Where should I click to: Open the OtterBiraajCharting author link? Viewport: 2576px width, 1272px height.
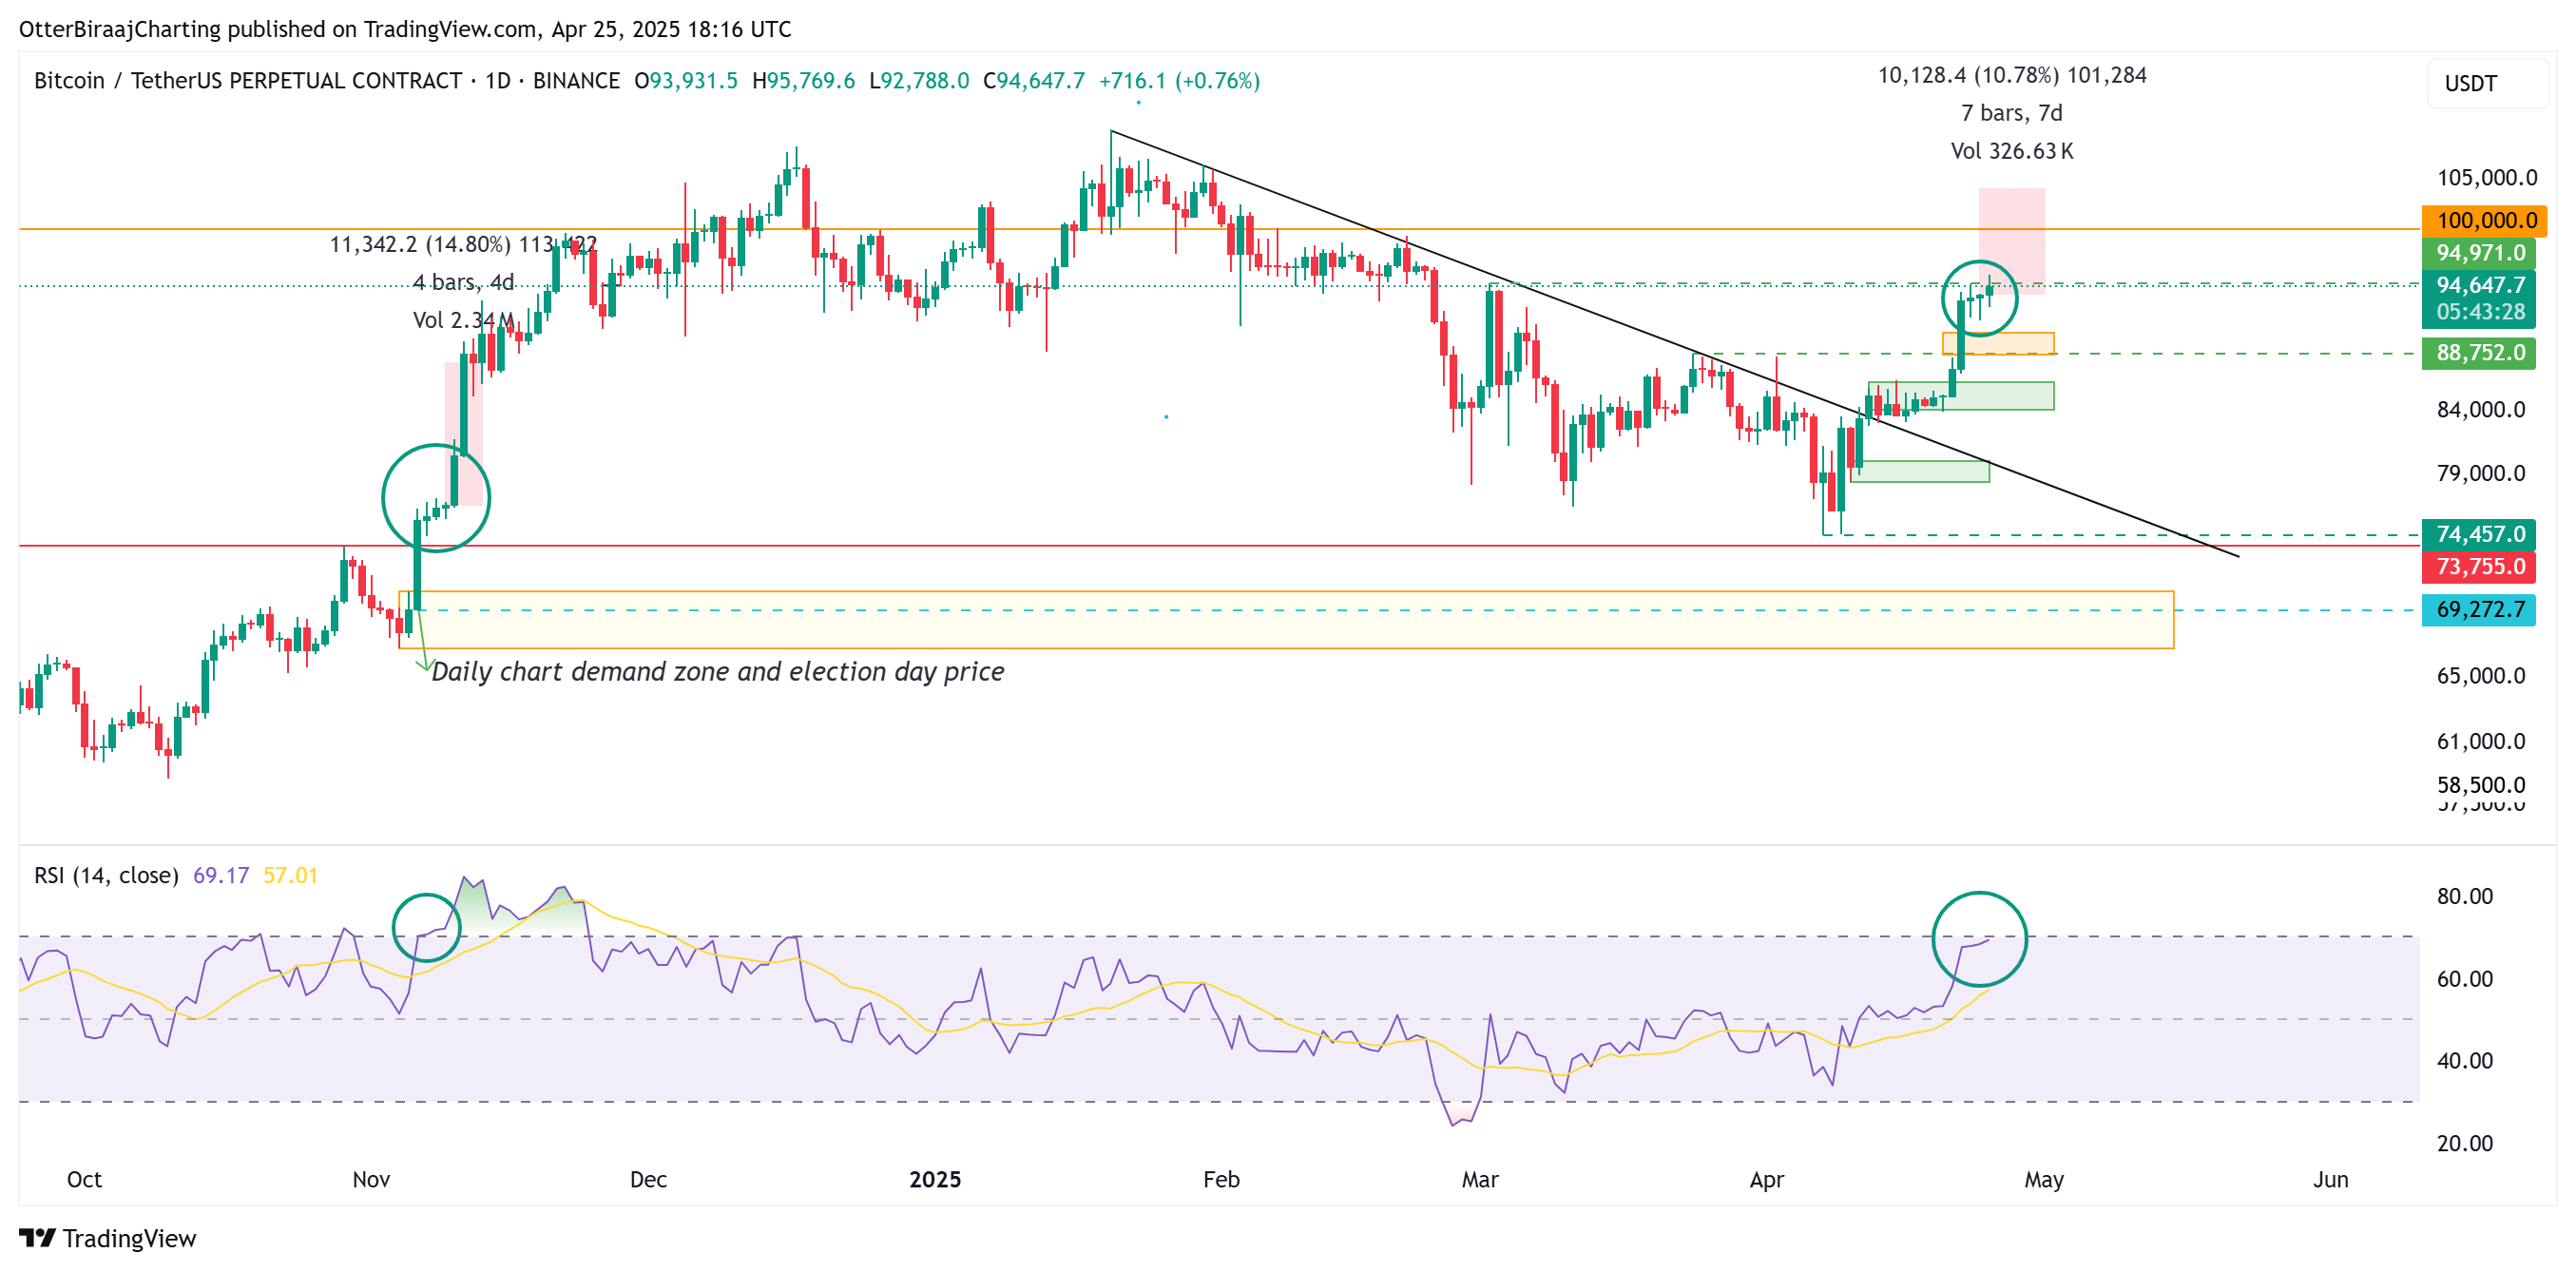pyautogui.click(x=120, y=29)
